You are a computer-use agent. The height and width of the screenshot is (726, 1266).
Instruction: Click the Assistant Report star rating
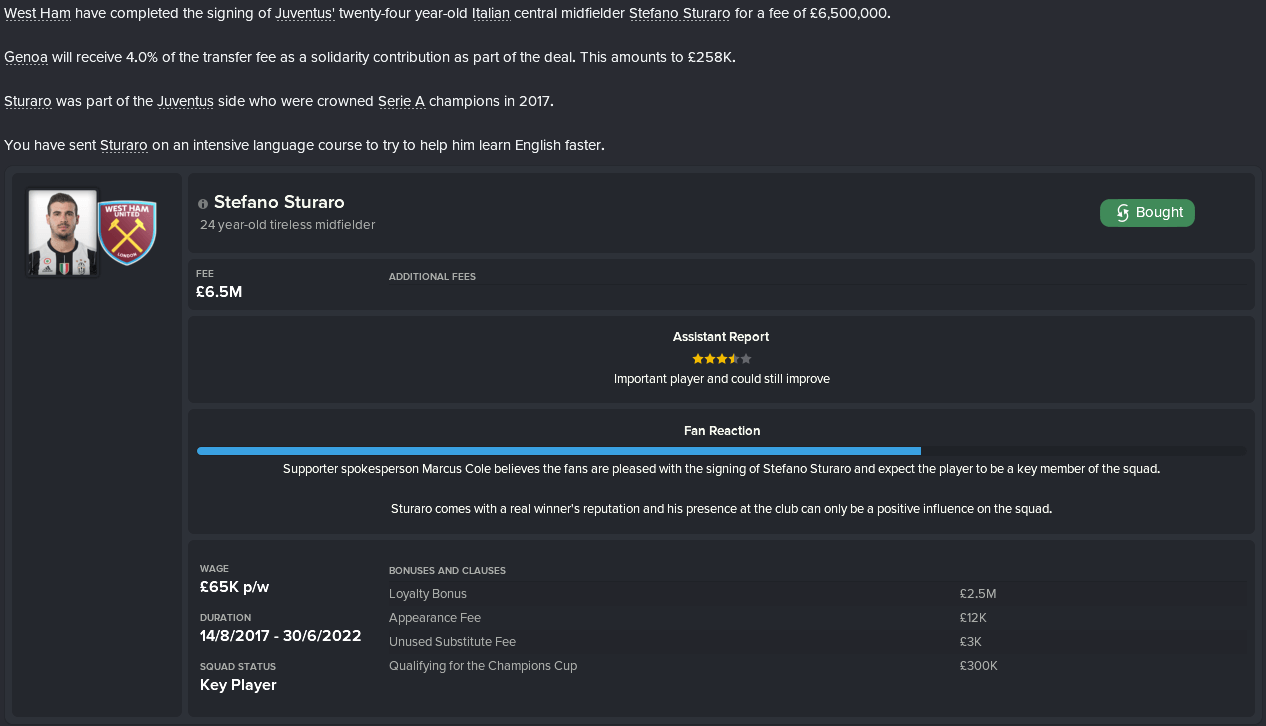point(721,358)
